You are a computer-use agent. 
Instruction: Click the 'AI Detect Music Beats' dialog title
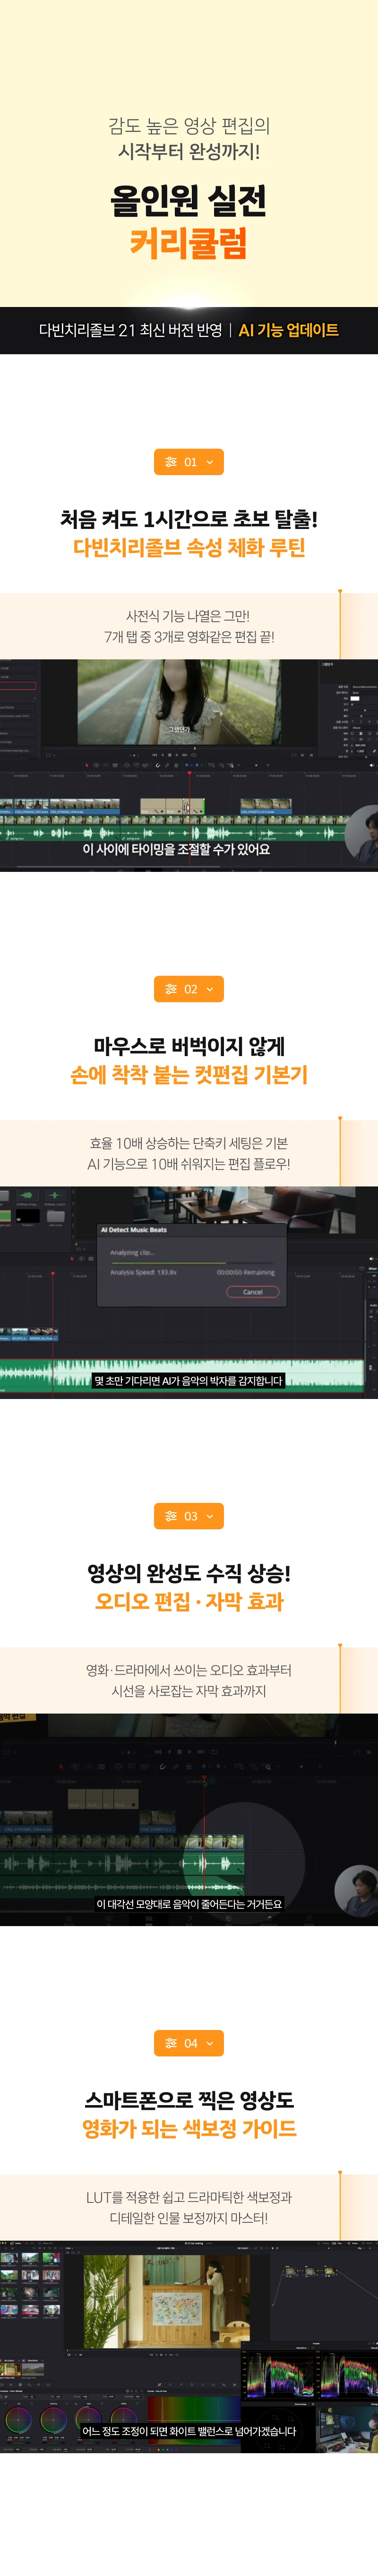point(134,1230)
